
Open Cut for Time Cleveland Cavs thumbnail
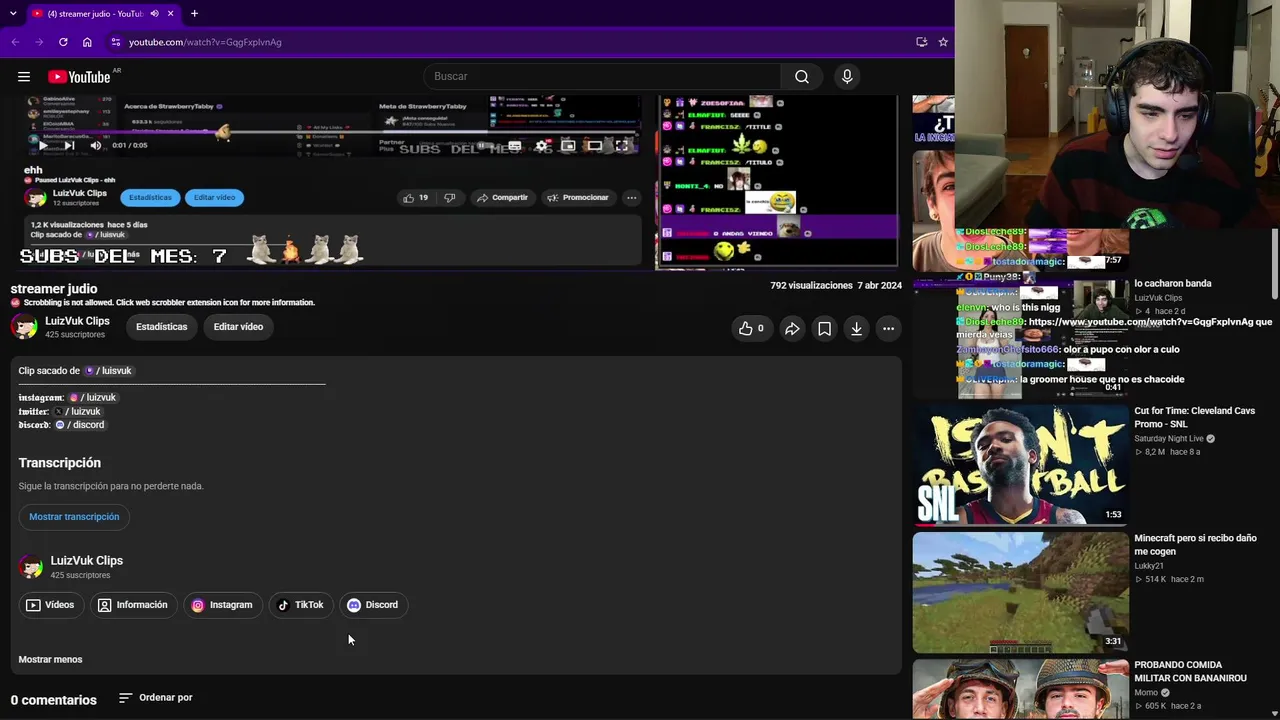click(1020, 466)
